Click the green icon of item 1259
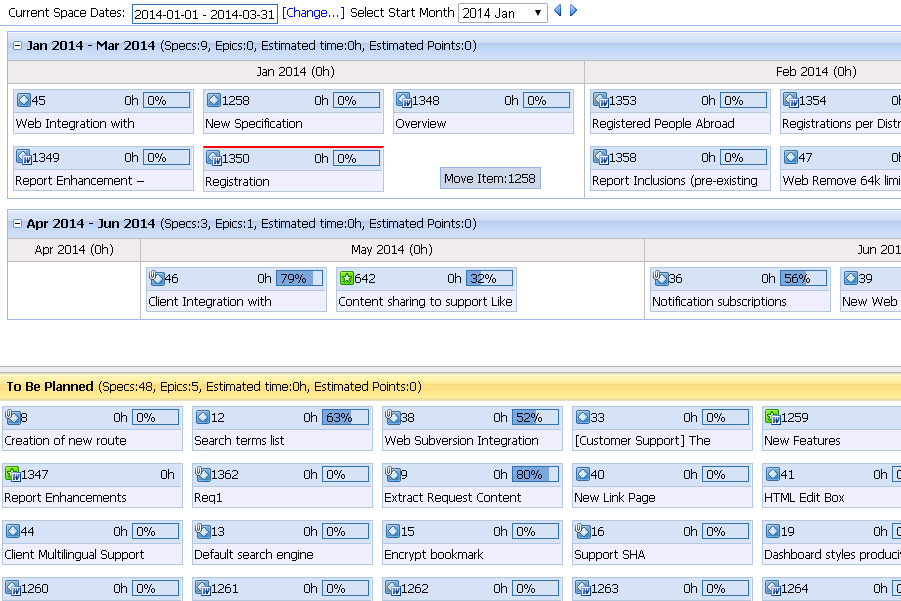Image resolution: width=901 pixels, height=601 pixels. (x=772, y=417)
